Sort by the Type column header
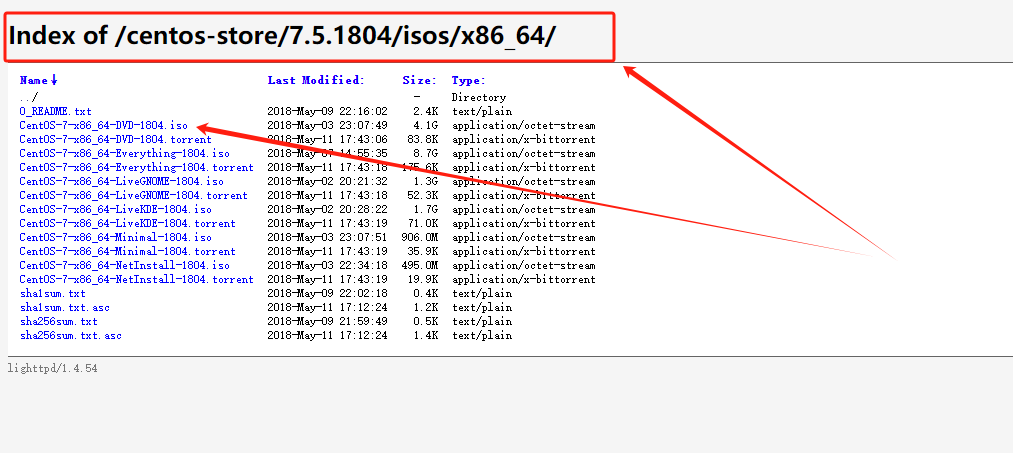The height and width of the screenshot is (453, 1013). 468,81
